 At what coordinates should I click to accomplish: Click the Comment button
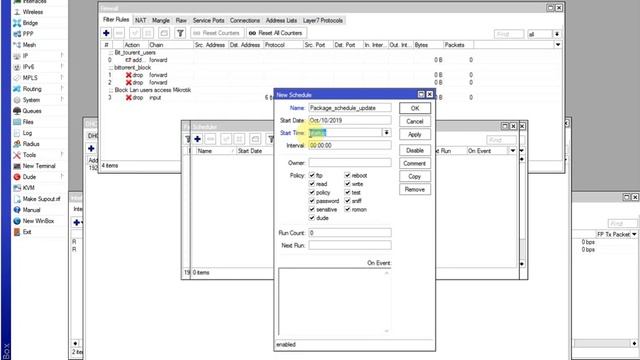point(415,163)
